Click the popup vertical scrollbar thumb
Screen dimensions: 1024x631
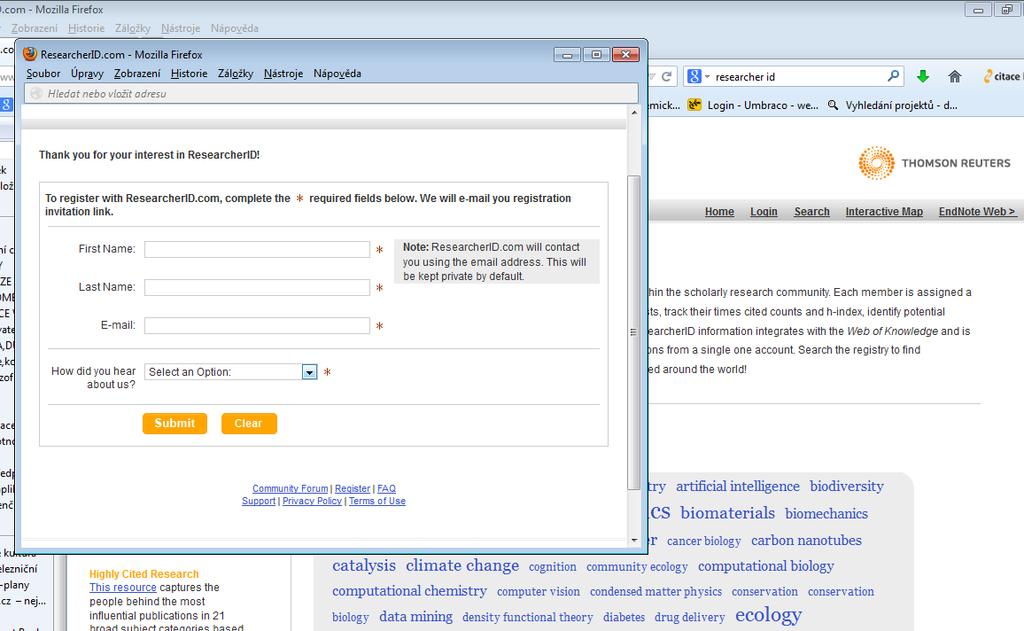633,332
